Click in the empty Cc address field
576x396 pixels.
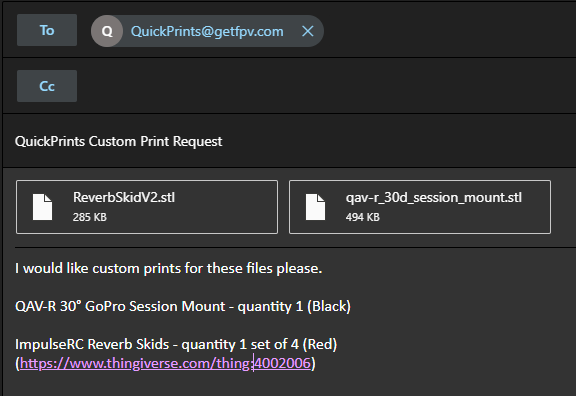coord(327,86)
